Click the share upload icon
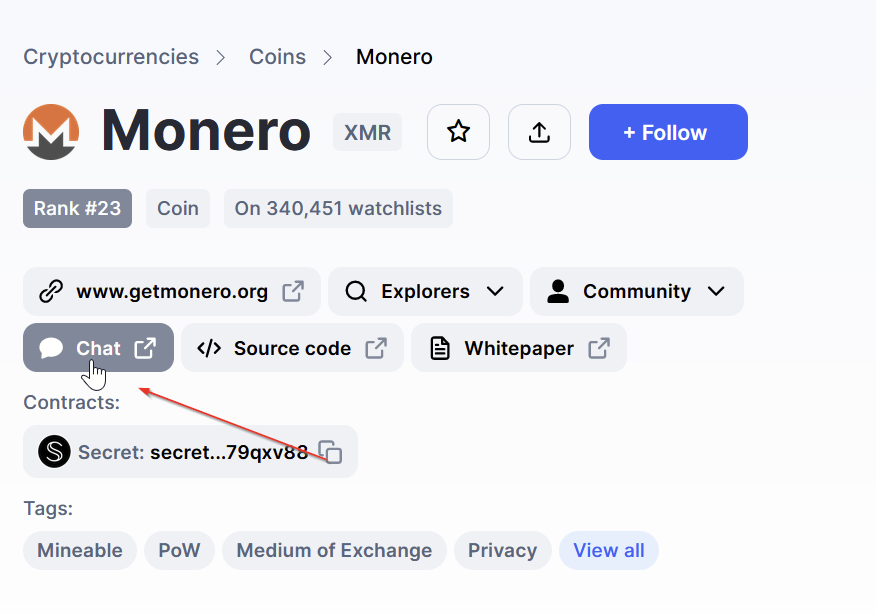The image size is (876, 614). pyautogui.click(x=539, y=132)
